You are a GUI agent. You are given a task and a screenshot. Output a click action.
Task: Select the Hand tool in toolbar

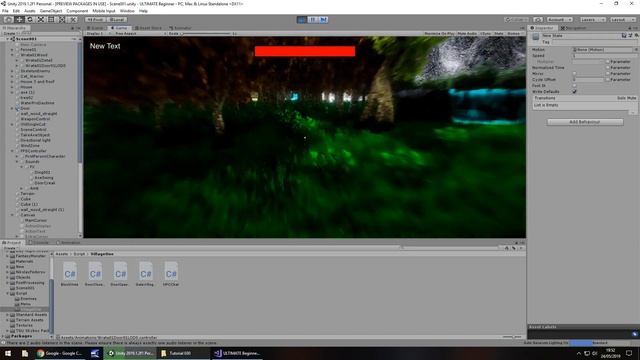click(x=8, y=20)
